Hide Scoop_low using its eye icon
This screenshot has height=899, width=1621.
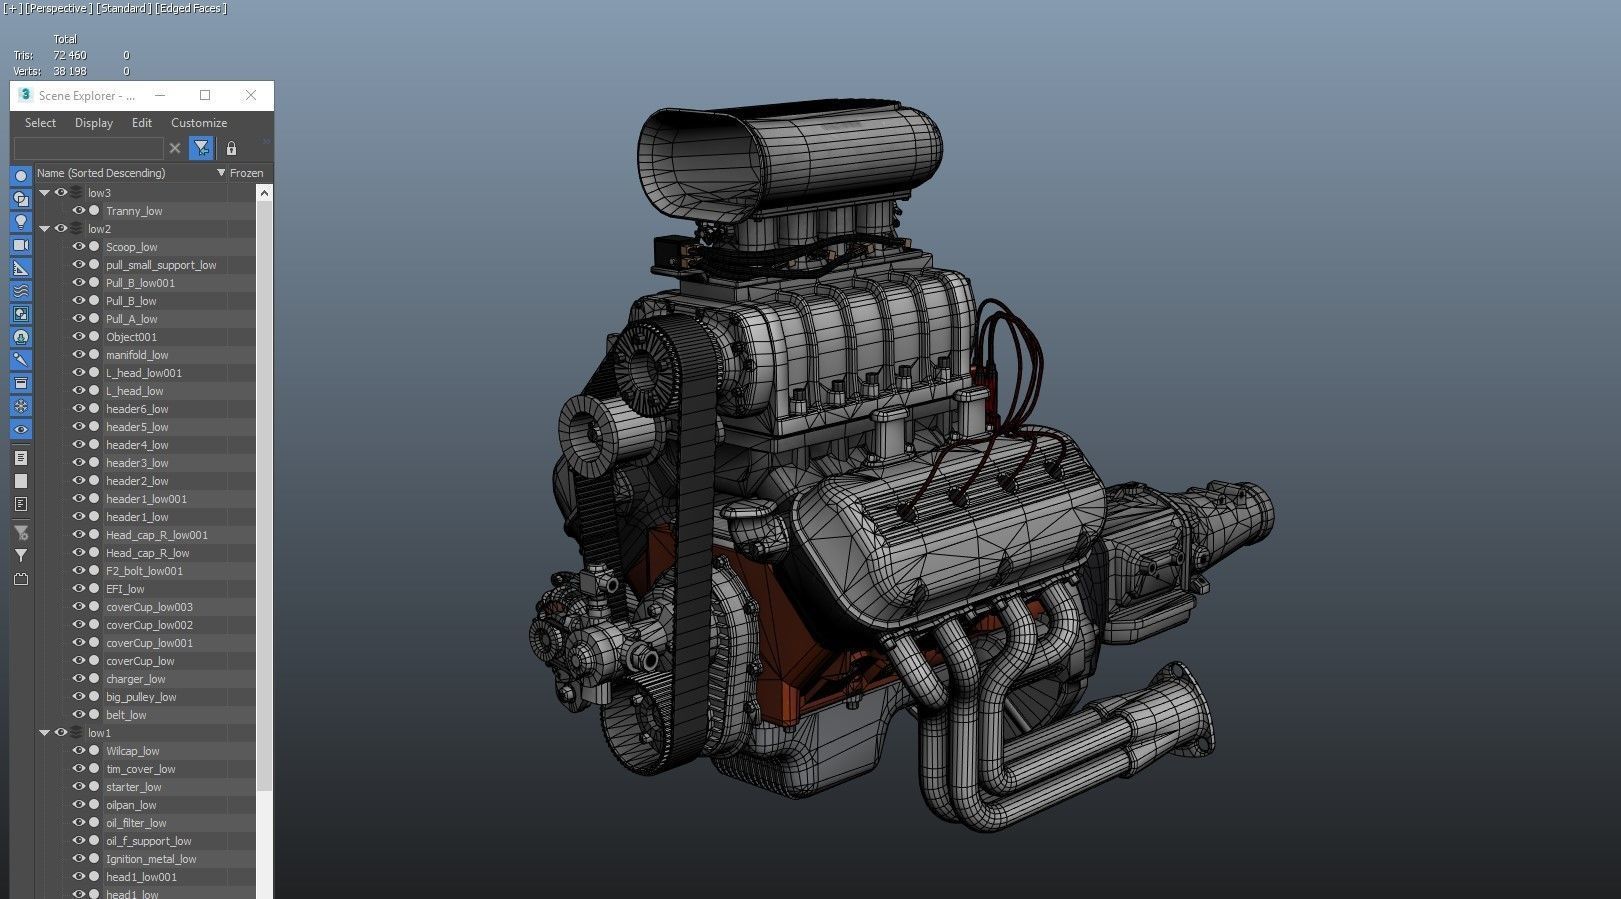(78, 247)
